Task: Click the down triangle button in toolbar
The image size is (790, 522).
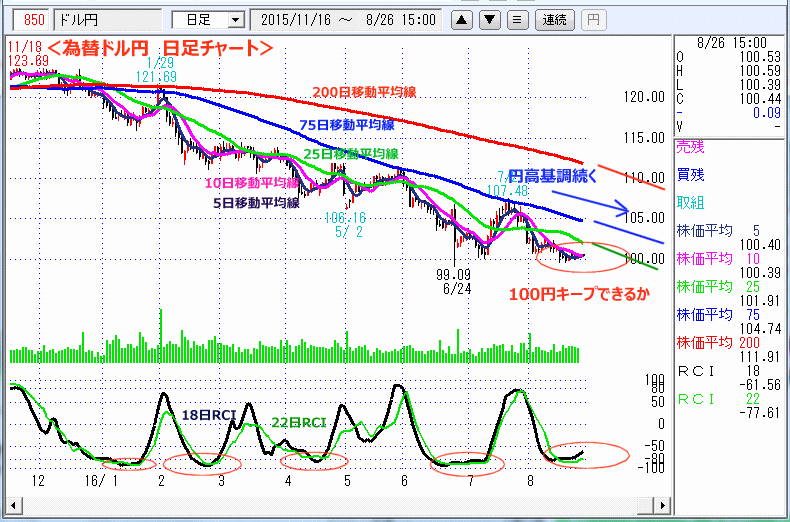Action: point(489,19)
